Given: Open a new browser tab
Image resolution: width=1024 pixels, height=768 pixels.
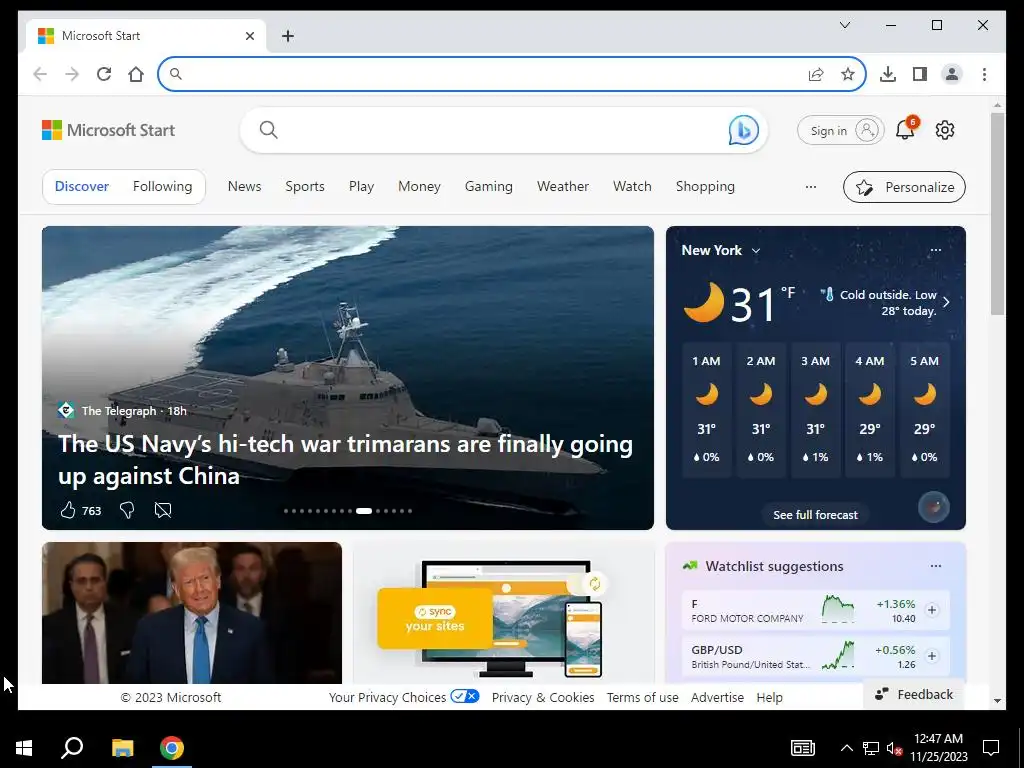Looking at the screenshot, I should [x=288, y=36].
